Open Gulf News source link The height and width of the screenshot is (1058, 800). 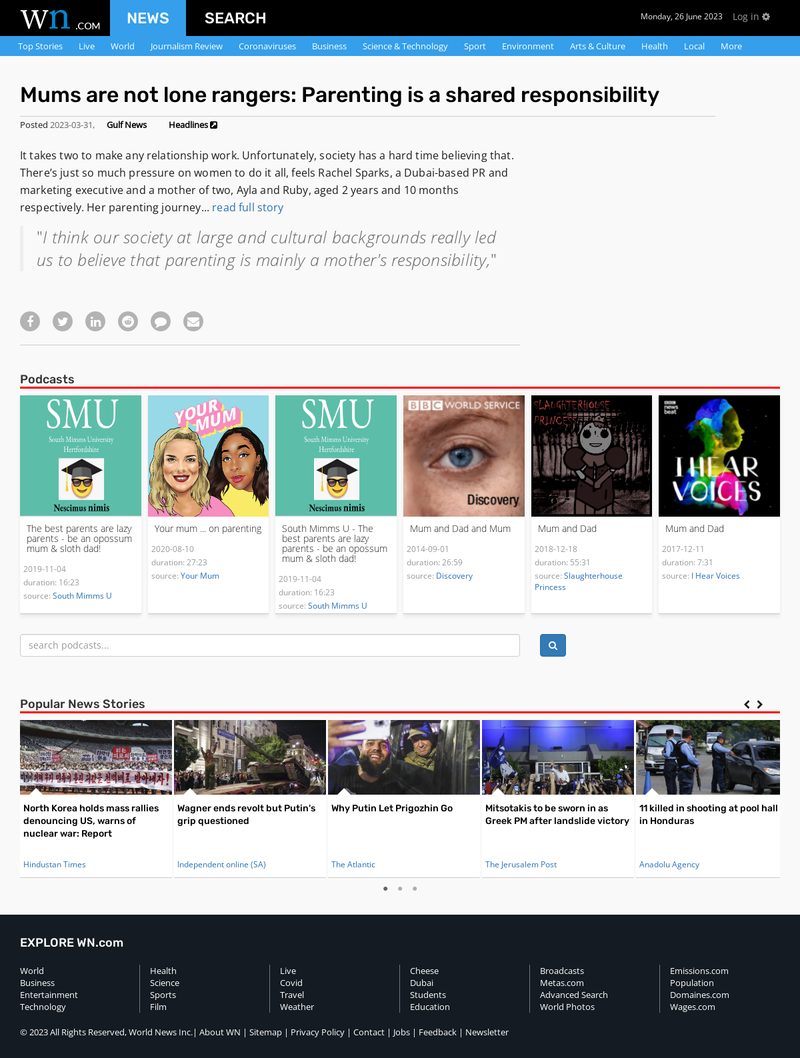click(127, 125)
